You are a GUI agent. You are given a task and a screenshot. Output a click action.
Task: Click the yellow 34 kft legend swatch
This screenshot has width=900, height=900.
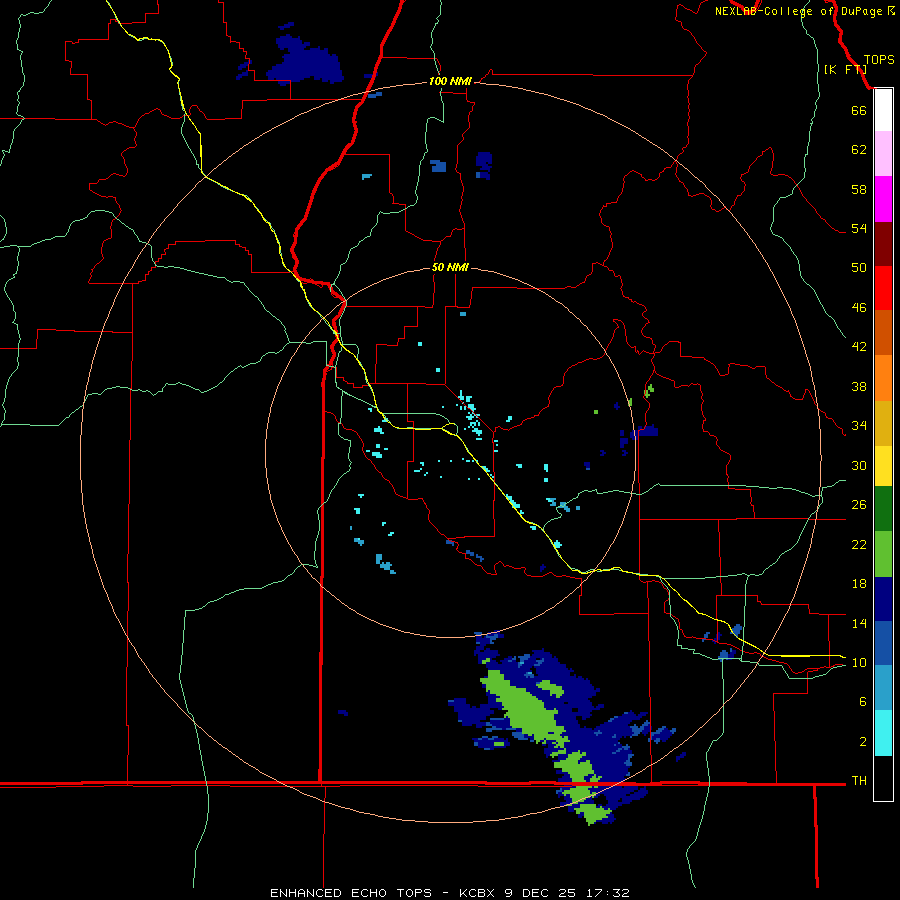[x=883, y=466]
